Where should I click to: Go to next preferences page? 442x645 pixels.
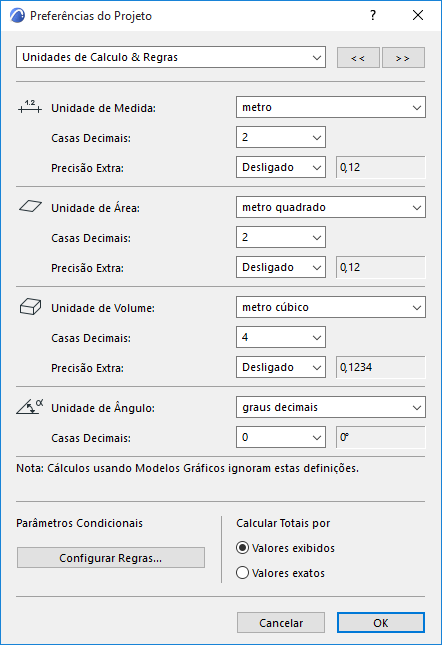pyautogui.click(x=403, y=58)
